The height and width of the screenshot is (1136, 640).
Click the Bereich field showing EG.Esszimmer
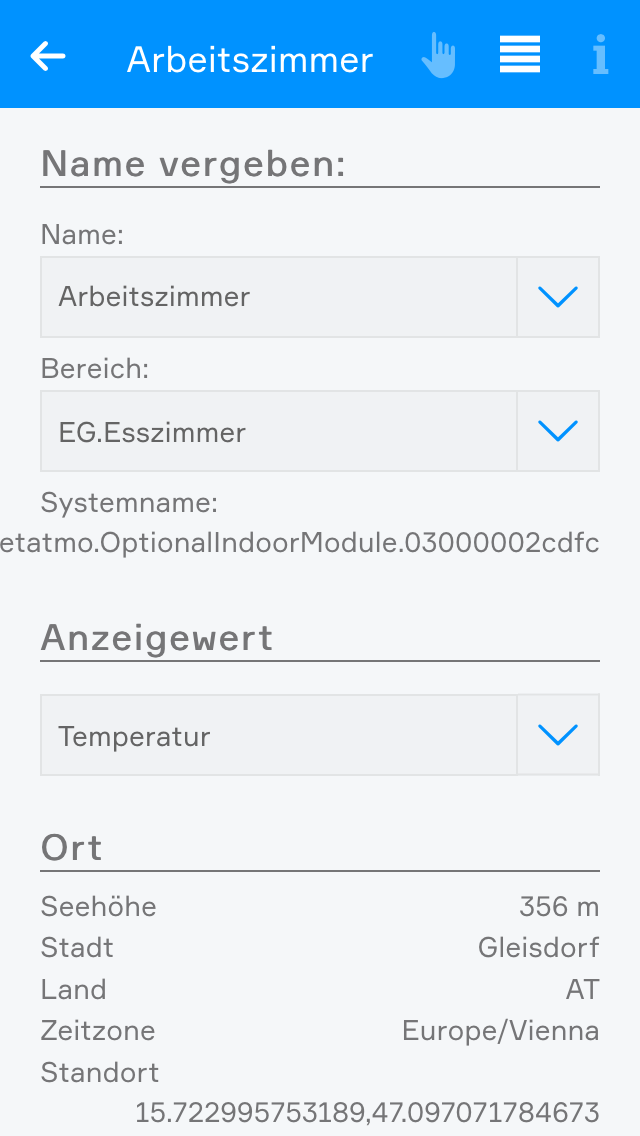point(279,431)
